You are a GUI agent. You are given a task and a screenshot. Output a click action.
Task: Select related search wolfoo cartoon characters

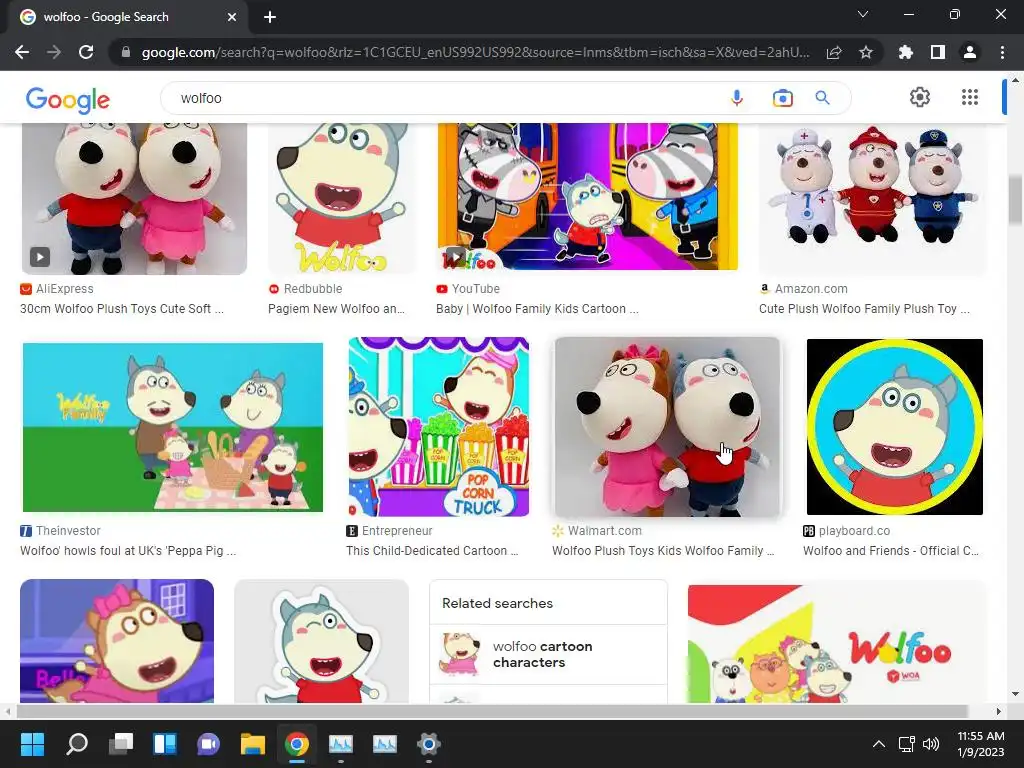pyautogui.click(x=549, y=654)
